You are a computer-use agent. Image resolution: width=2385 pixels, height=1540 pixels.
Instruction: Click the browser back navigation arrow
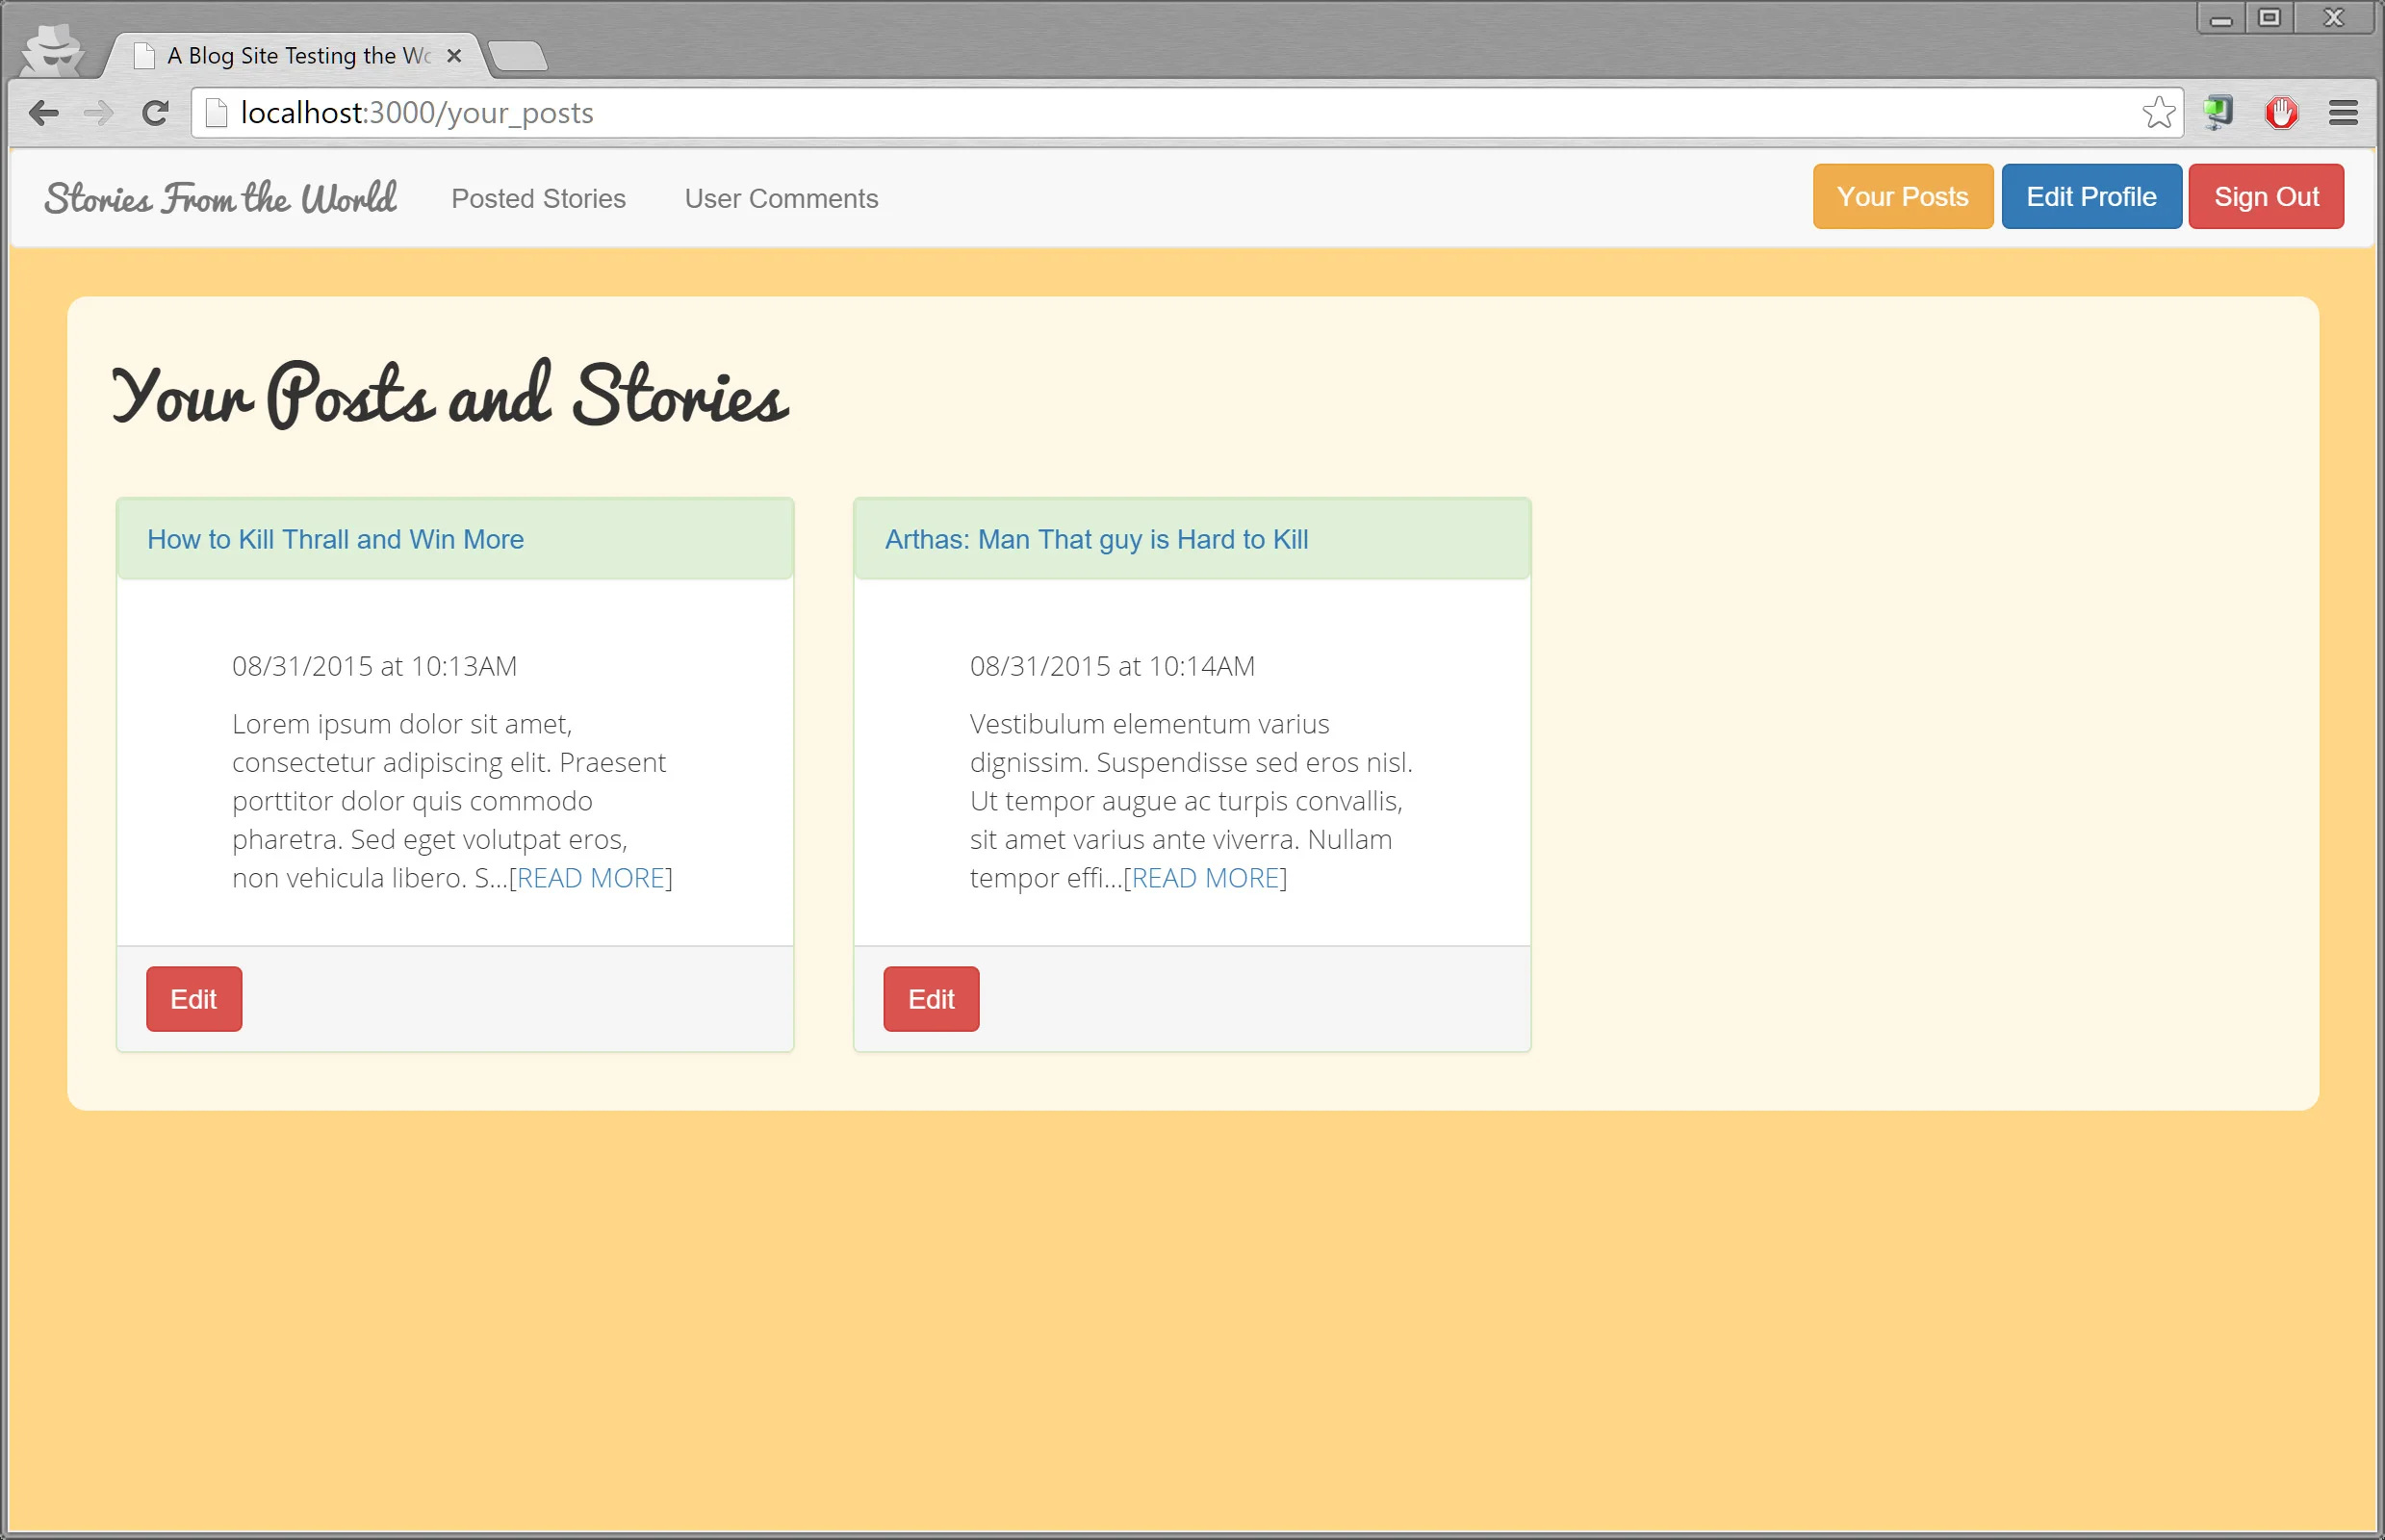[44, 112]
